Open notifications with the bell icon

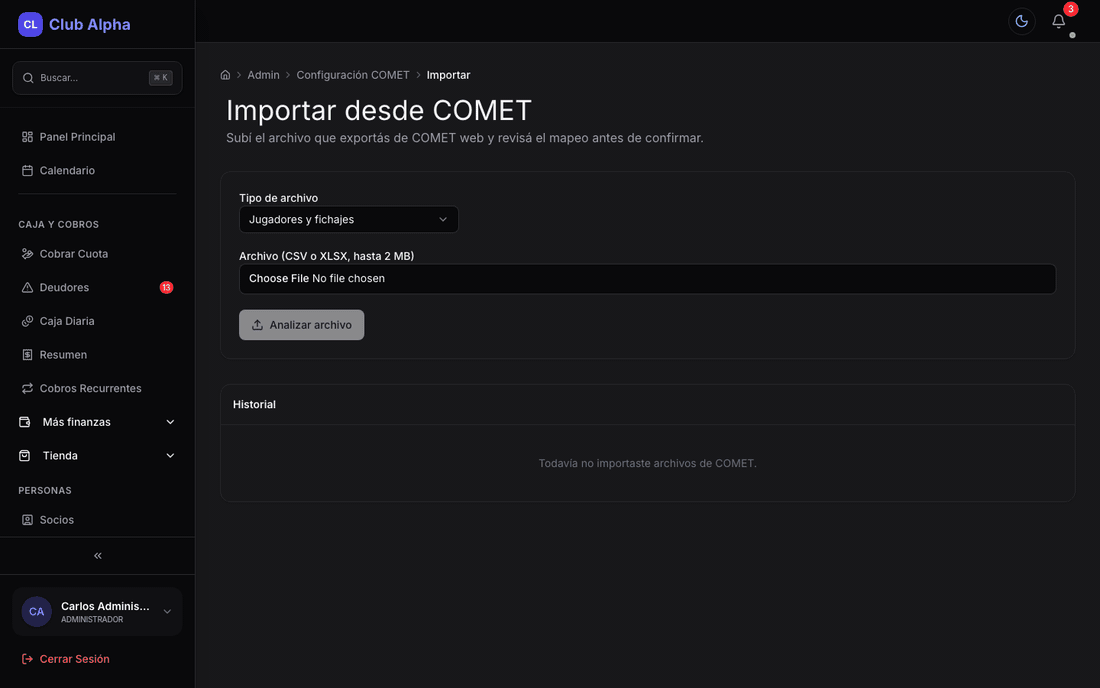[x=1059, y=22]
